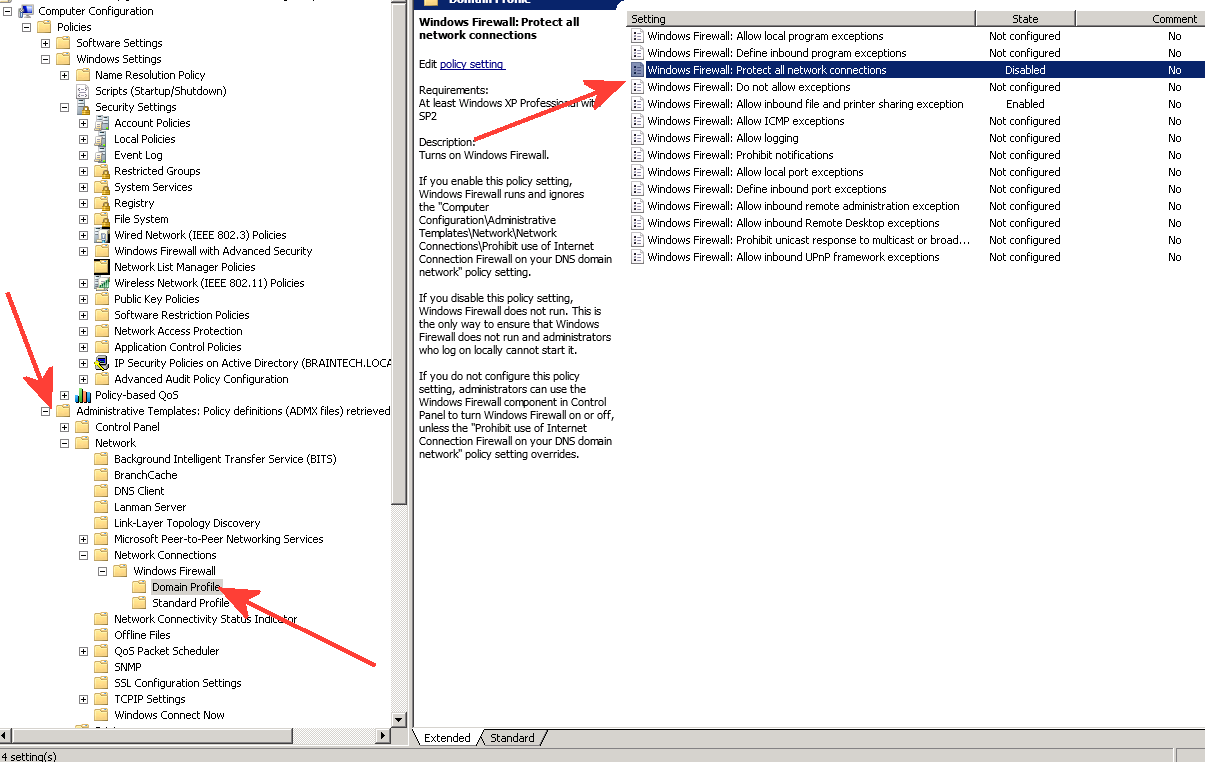Collapse the Administrative Templates node

(46, 411)
